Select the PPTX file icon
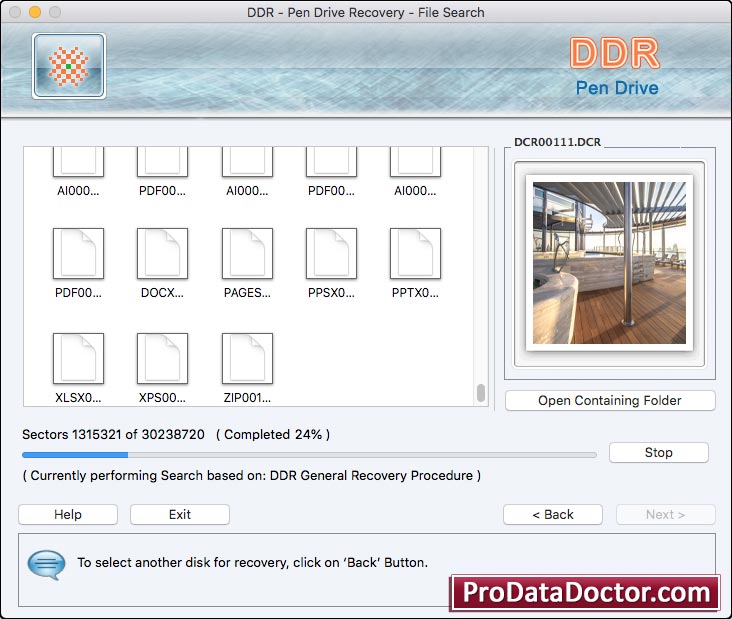This screenshot has width=732, height=619. [x=415, y=253]
